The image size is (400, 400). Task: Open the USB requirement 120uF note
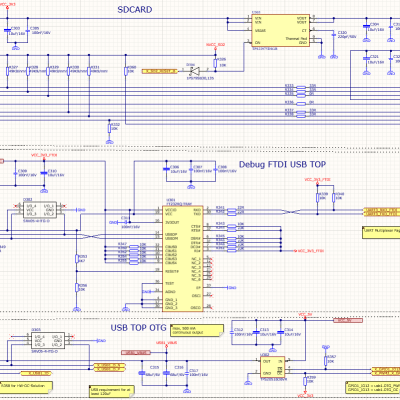pyautogui.click(x=112, y=391)
